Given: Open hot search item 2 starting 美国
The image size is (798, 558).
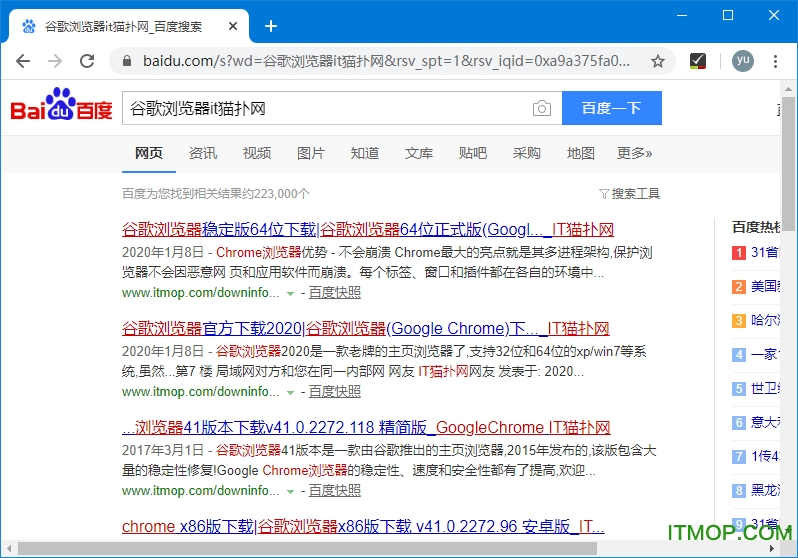Looking at the screenshot, I should point(765,286).
